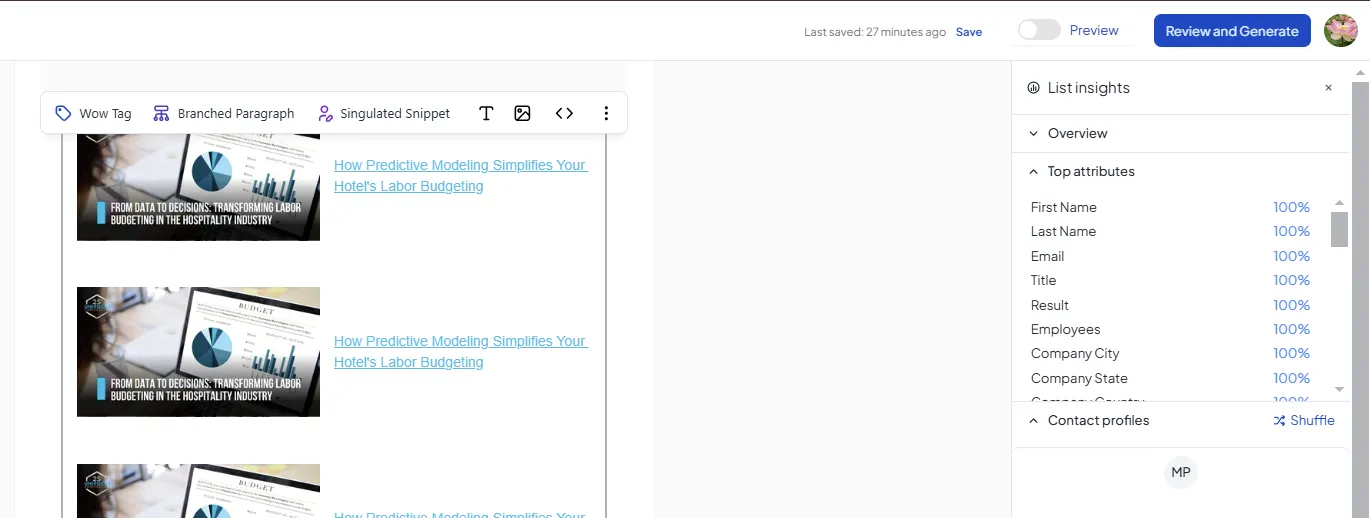Click the Branched Paragraph icon
Image resolution: width=1370 pixels, height=518 pixels.
161,113
